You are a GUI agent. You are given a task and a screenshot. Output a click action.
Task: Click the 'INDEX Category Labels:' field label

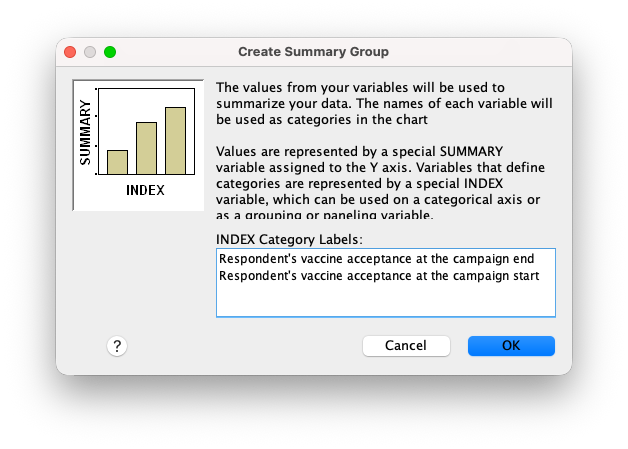tap(289, 240)
